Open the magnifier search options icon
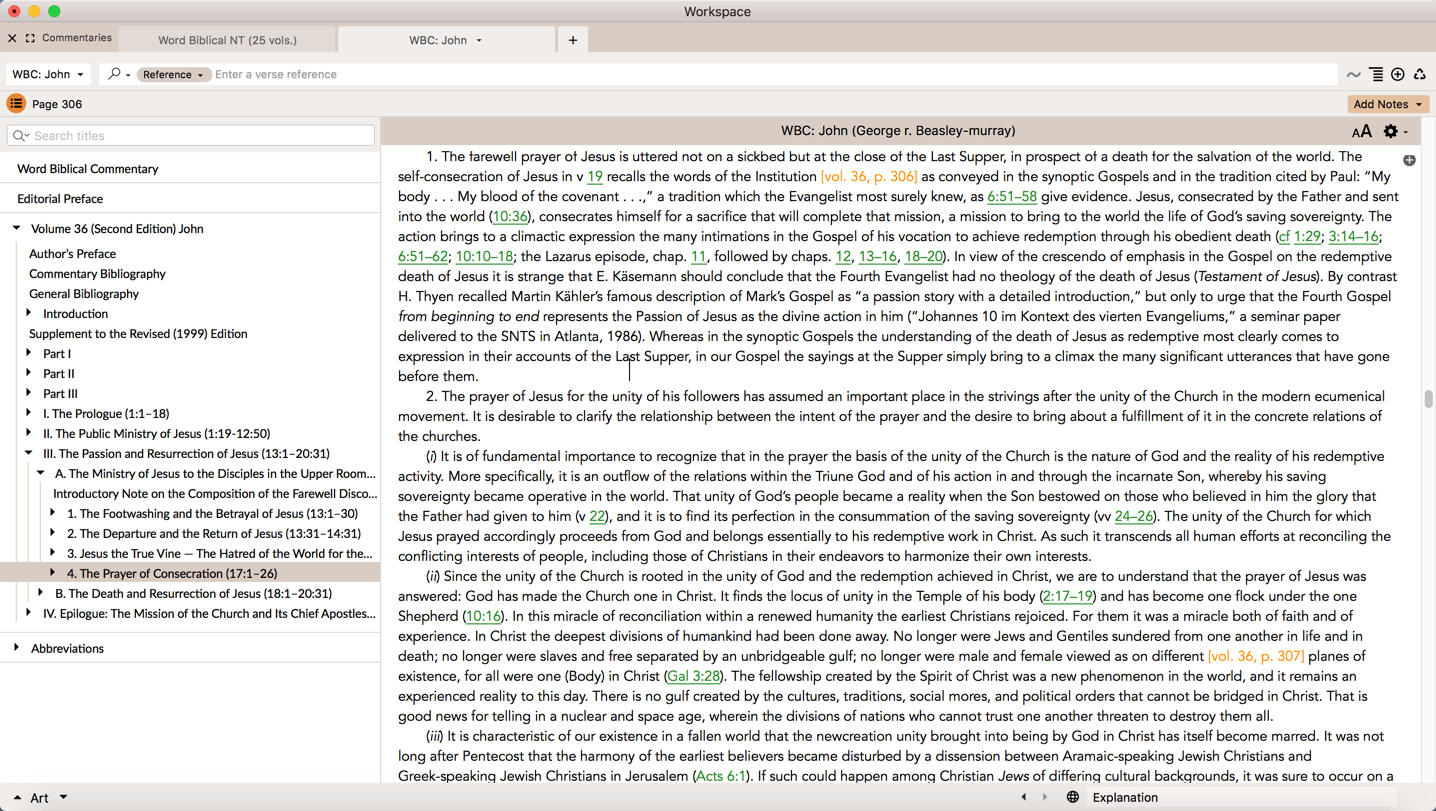Viewport: 1436px width, 811px height. tap(118, 74)
